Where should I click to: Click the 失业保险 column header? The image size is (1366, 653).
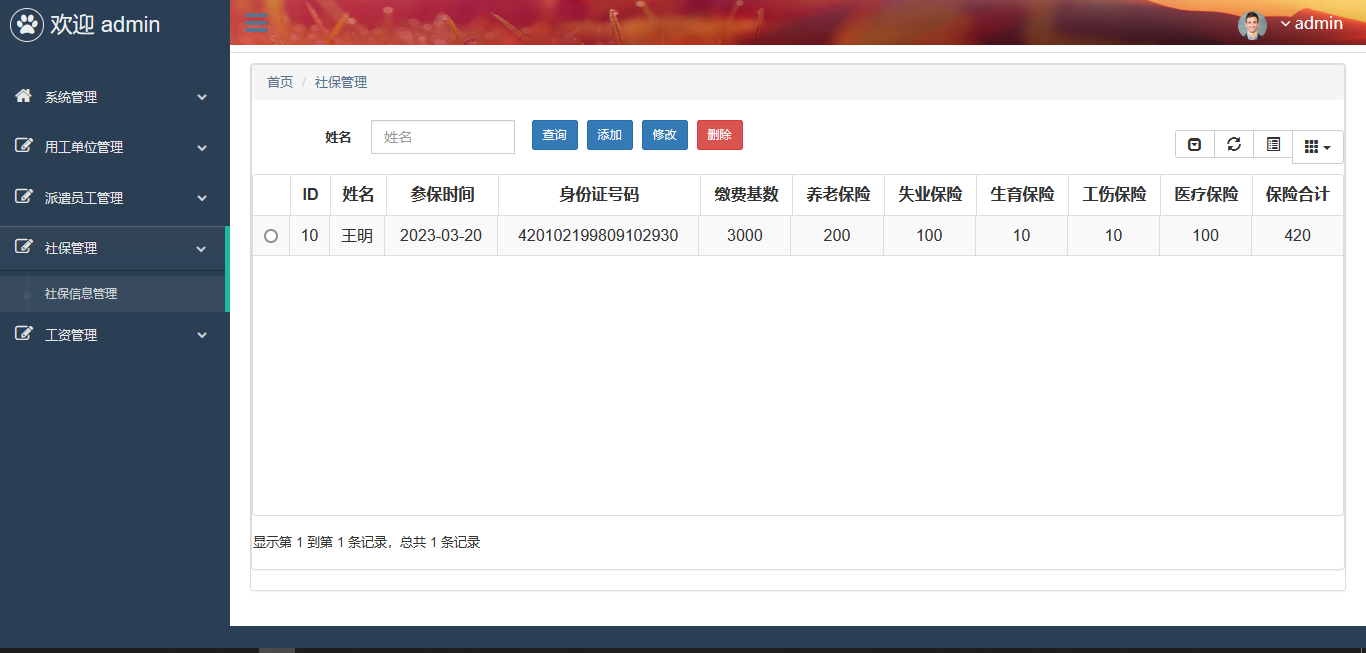click(x=930, y=195)
